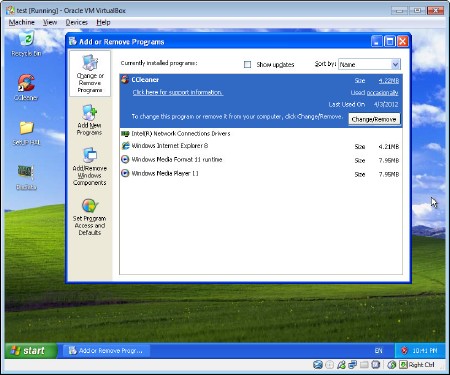Open the View menu

click(50, 22)
